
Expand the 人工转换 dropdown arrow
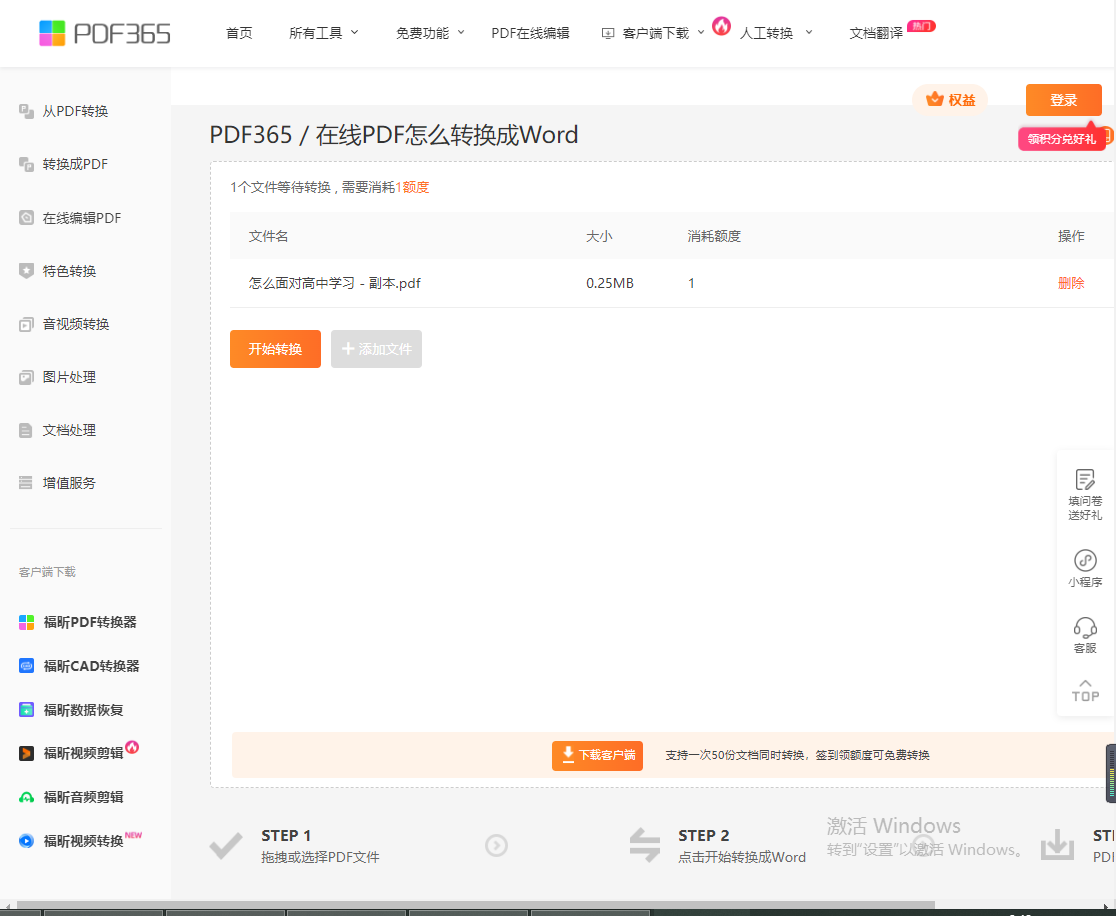coord(809,32)
